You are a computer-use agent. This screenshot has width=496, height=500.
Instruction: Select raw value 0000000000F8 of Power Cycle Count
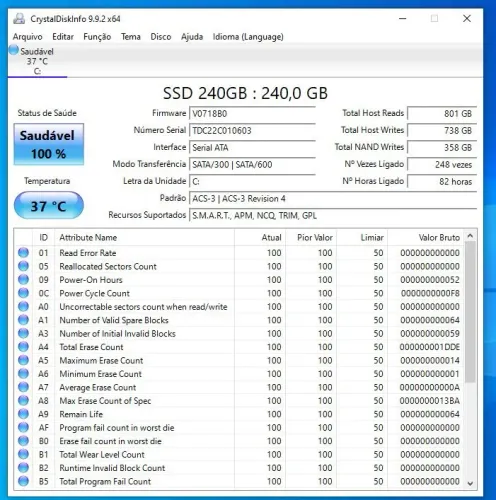click(430, 293)
